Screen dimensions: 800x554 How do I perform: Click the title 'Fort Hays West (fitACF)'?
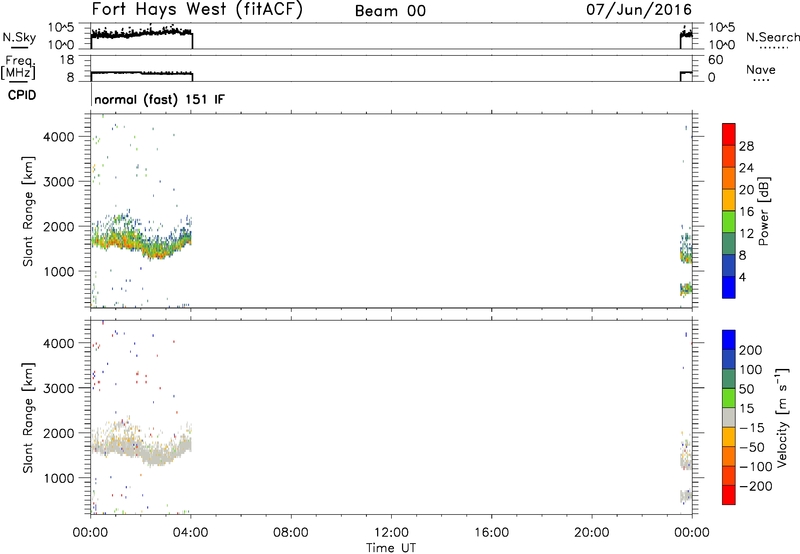click(x=197, y=10)
